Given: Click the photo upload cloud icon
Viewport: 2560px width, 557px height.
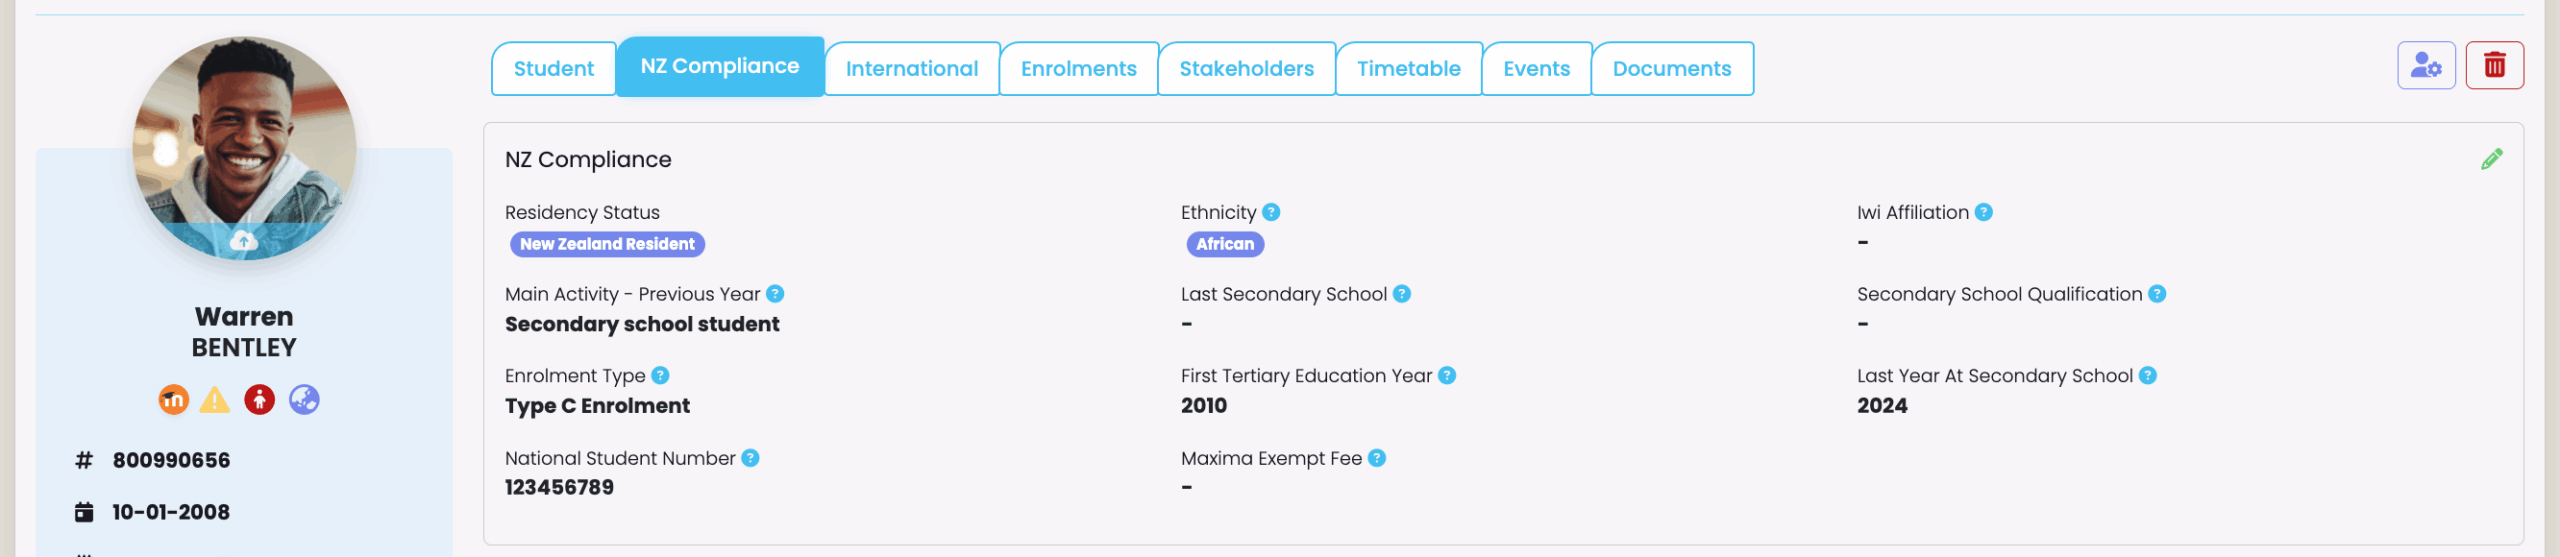Looking at the screenshot, I should (244, 241).
